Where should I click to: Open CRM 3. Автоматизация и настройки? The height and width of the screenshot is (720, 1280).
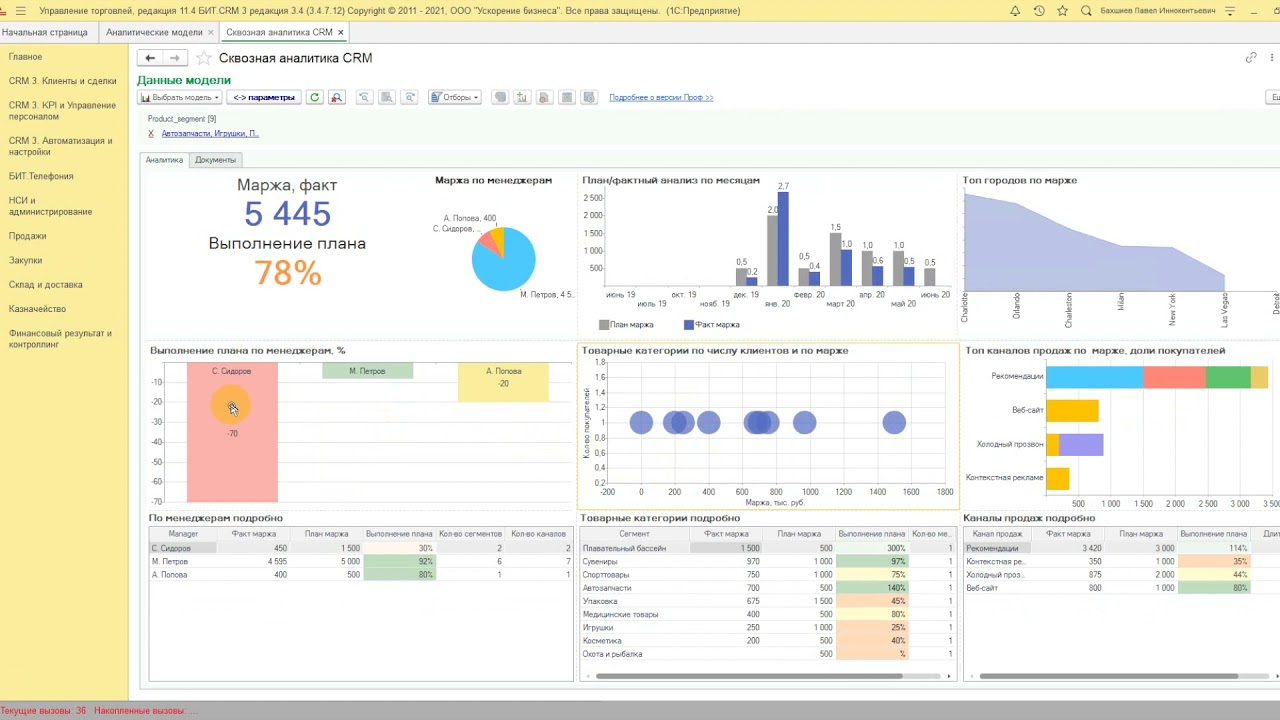tap(60, 147)
